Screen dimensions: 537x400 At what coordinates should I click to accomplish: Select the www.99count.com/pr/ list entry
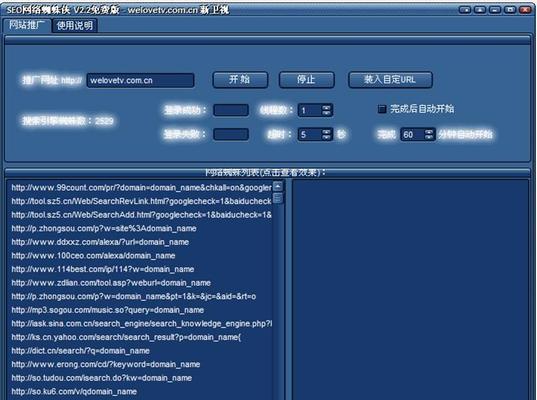(x=141, y=188)
